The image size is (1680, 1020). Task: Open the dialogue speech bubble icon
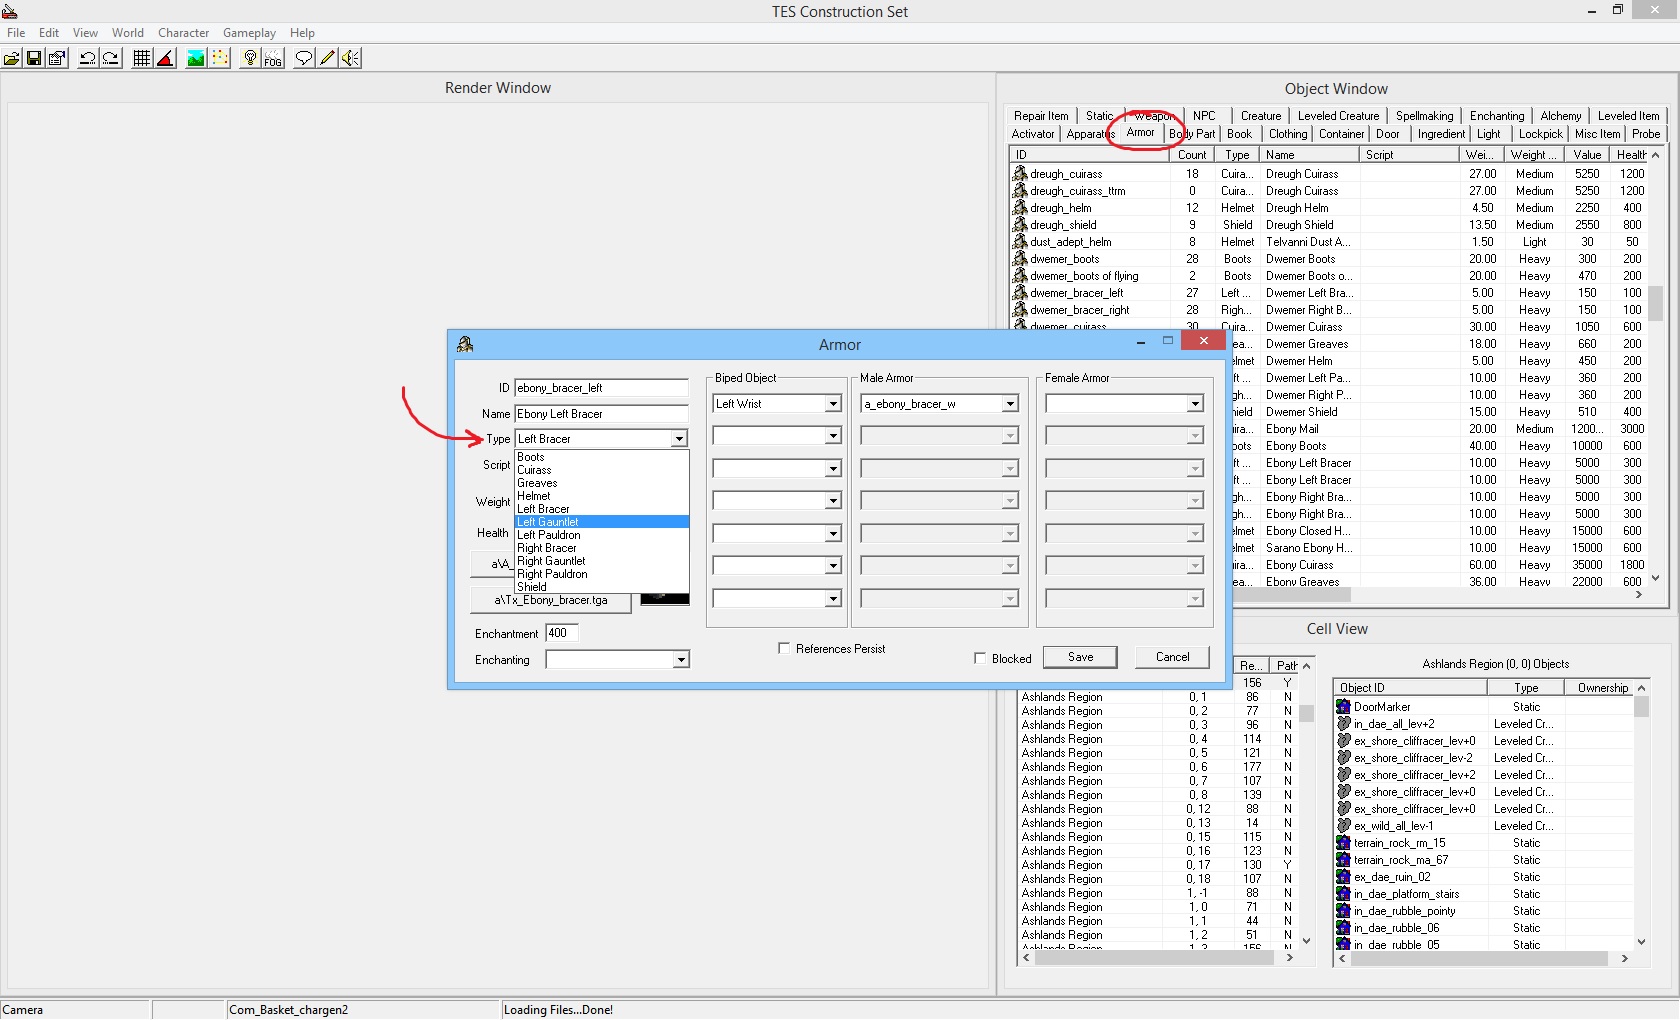click(303, 58)
